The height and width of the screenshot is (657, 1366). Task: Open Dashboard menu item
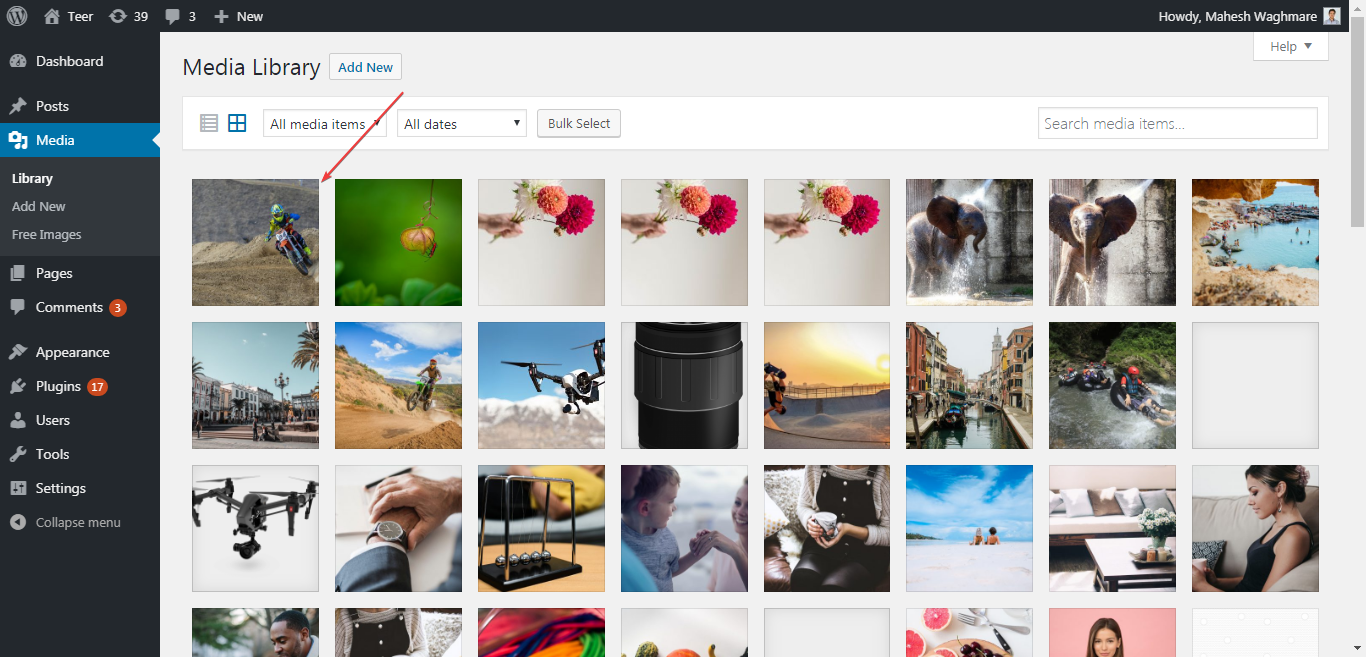[x=80, y=61]
